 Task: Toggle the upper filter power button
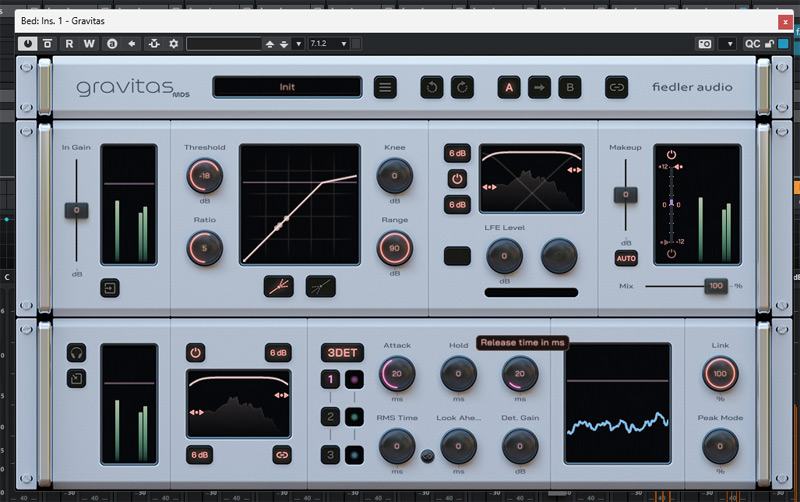point(456,180)
